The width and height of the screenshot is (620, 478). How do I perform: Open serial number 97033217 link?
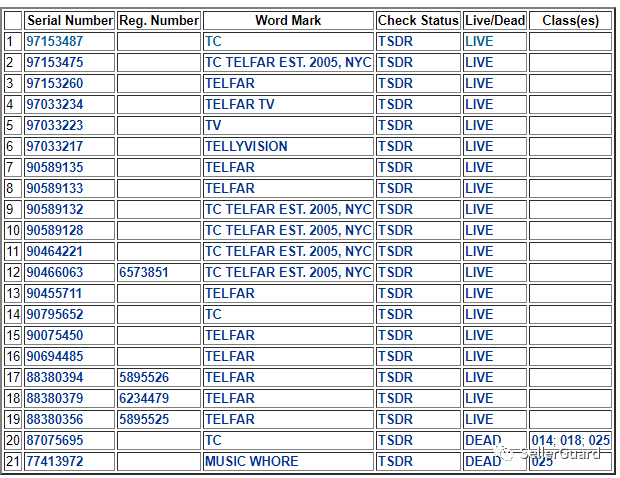point(55,146)
